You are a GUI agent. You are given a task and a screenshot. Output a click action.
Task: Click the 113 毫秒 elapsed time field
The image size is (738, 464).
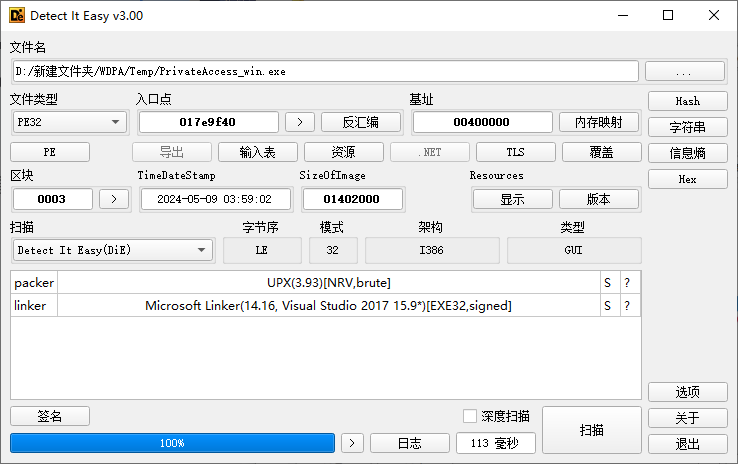click(496, 443)
